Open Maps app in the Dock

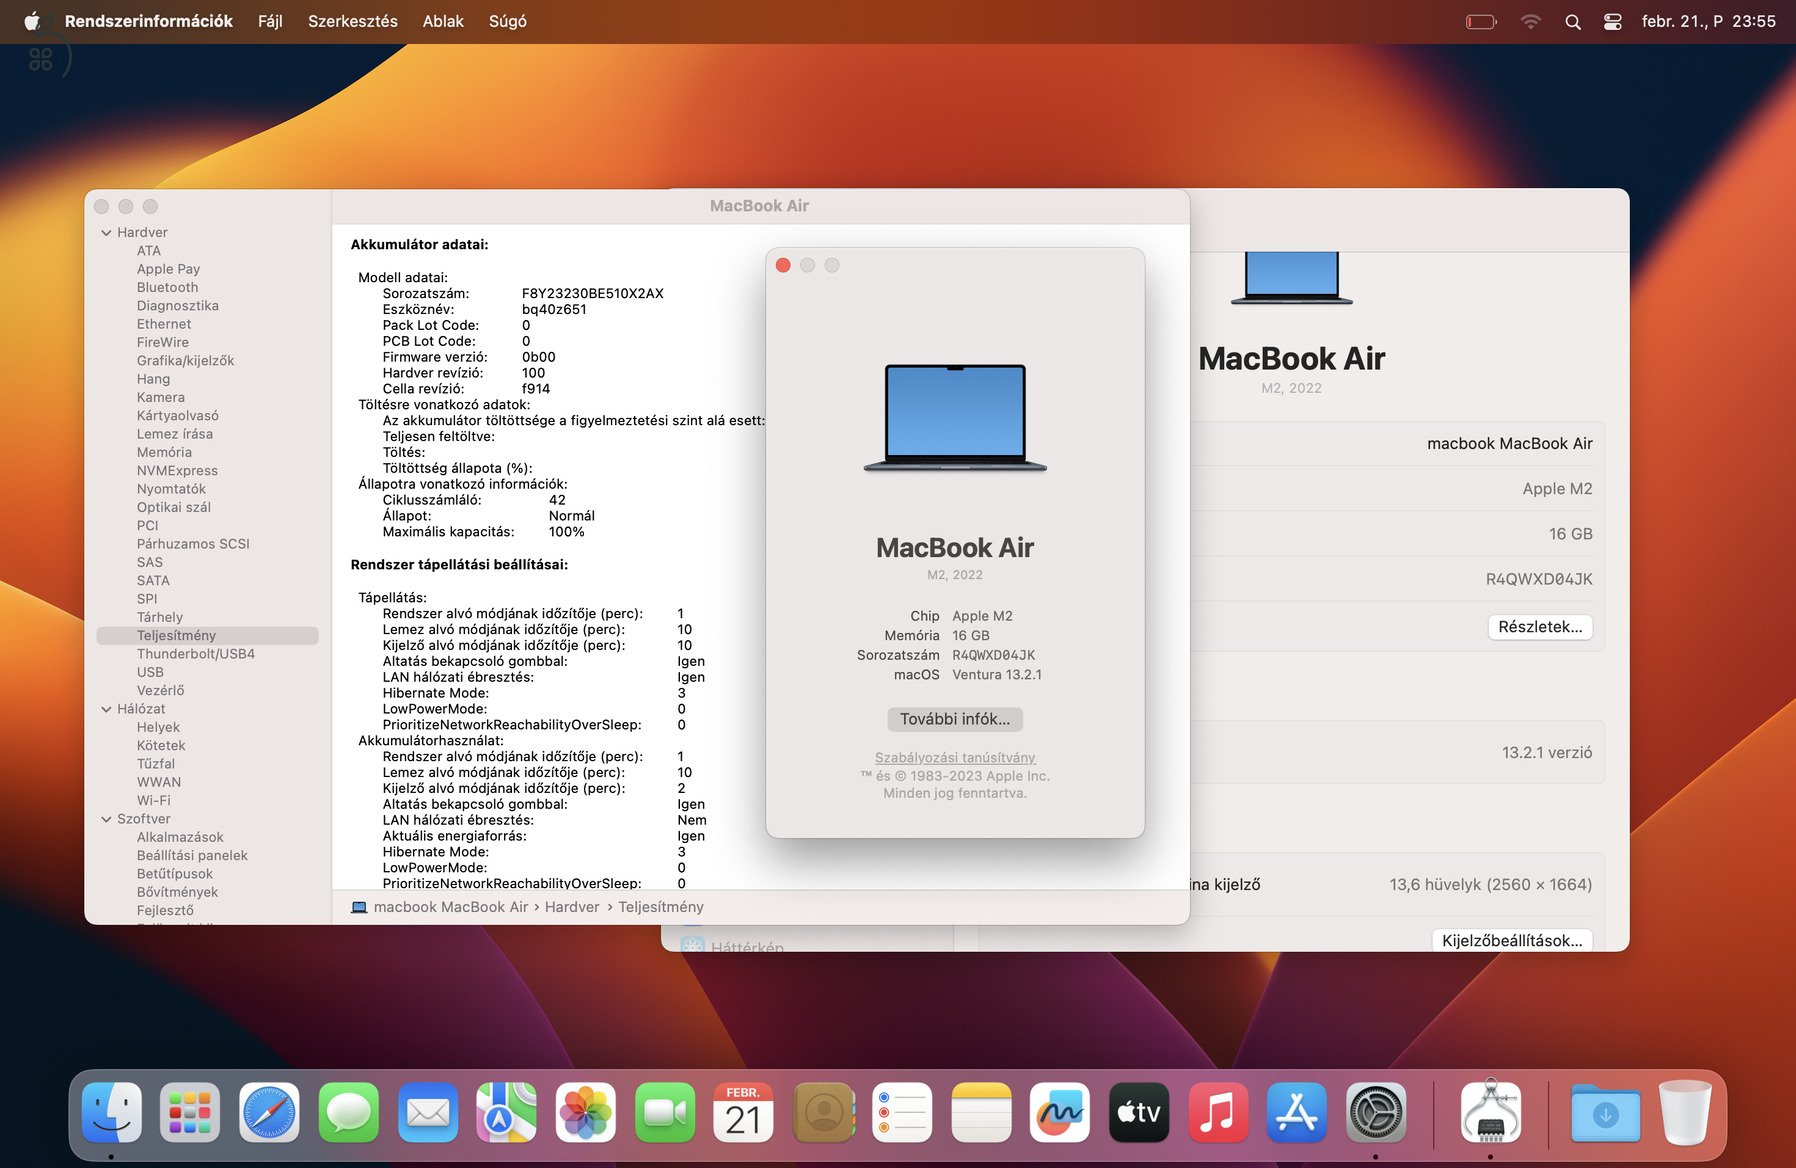point(506,1112)
